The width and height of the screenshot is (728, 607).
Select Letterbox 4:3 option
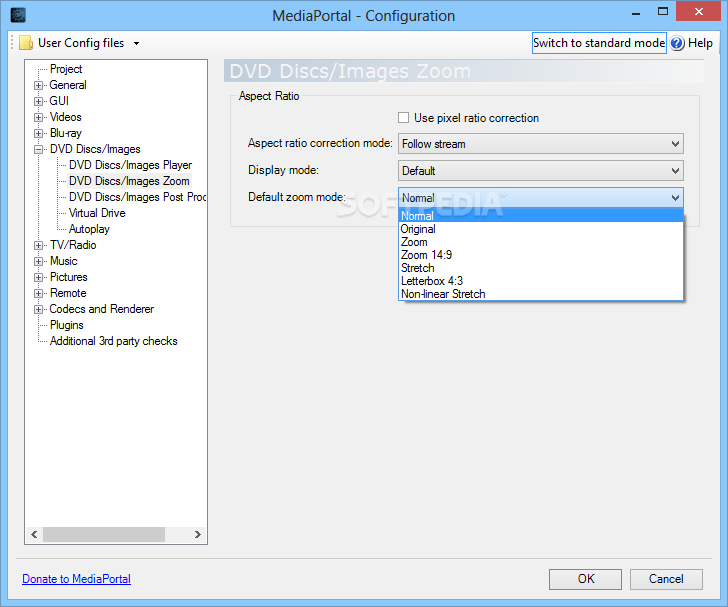(541, 281)
